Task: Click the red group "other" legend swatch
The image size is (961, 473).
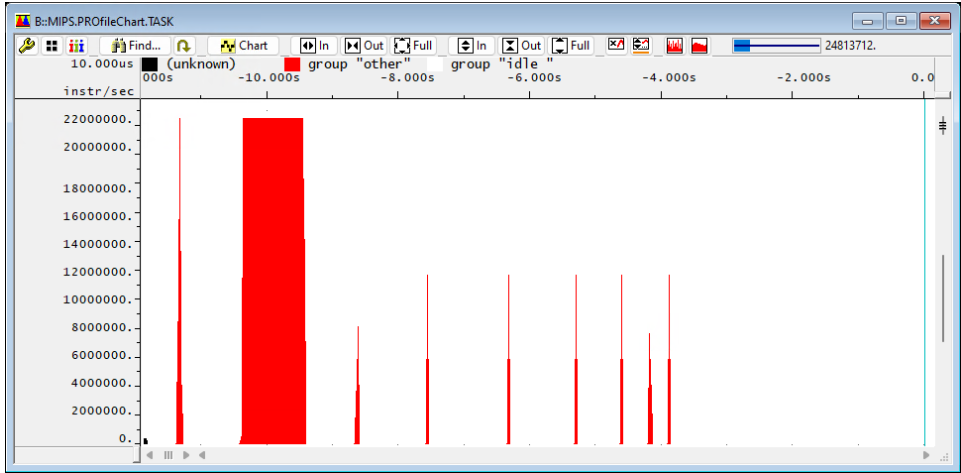Action: coord(292,64)
